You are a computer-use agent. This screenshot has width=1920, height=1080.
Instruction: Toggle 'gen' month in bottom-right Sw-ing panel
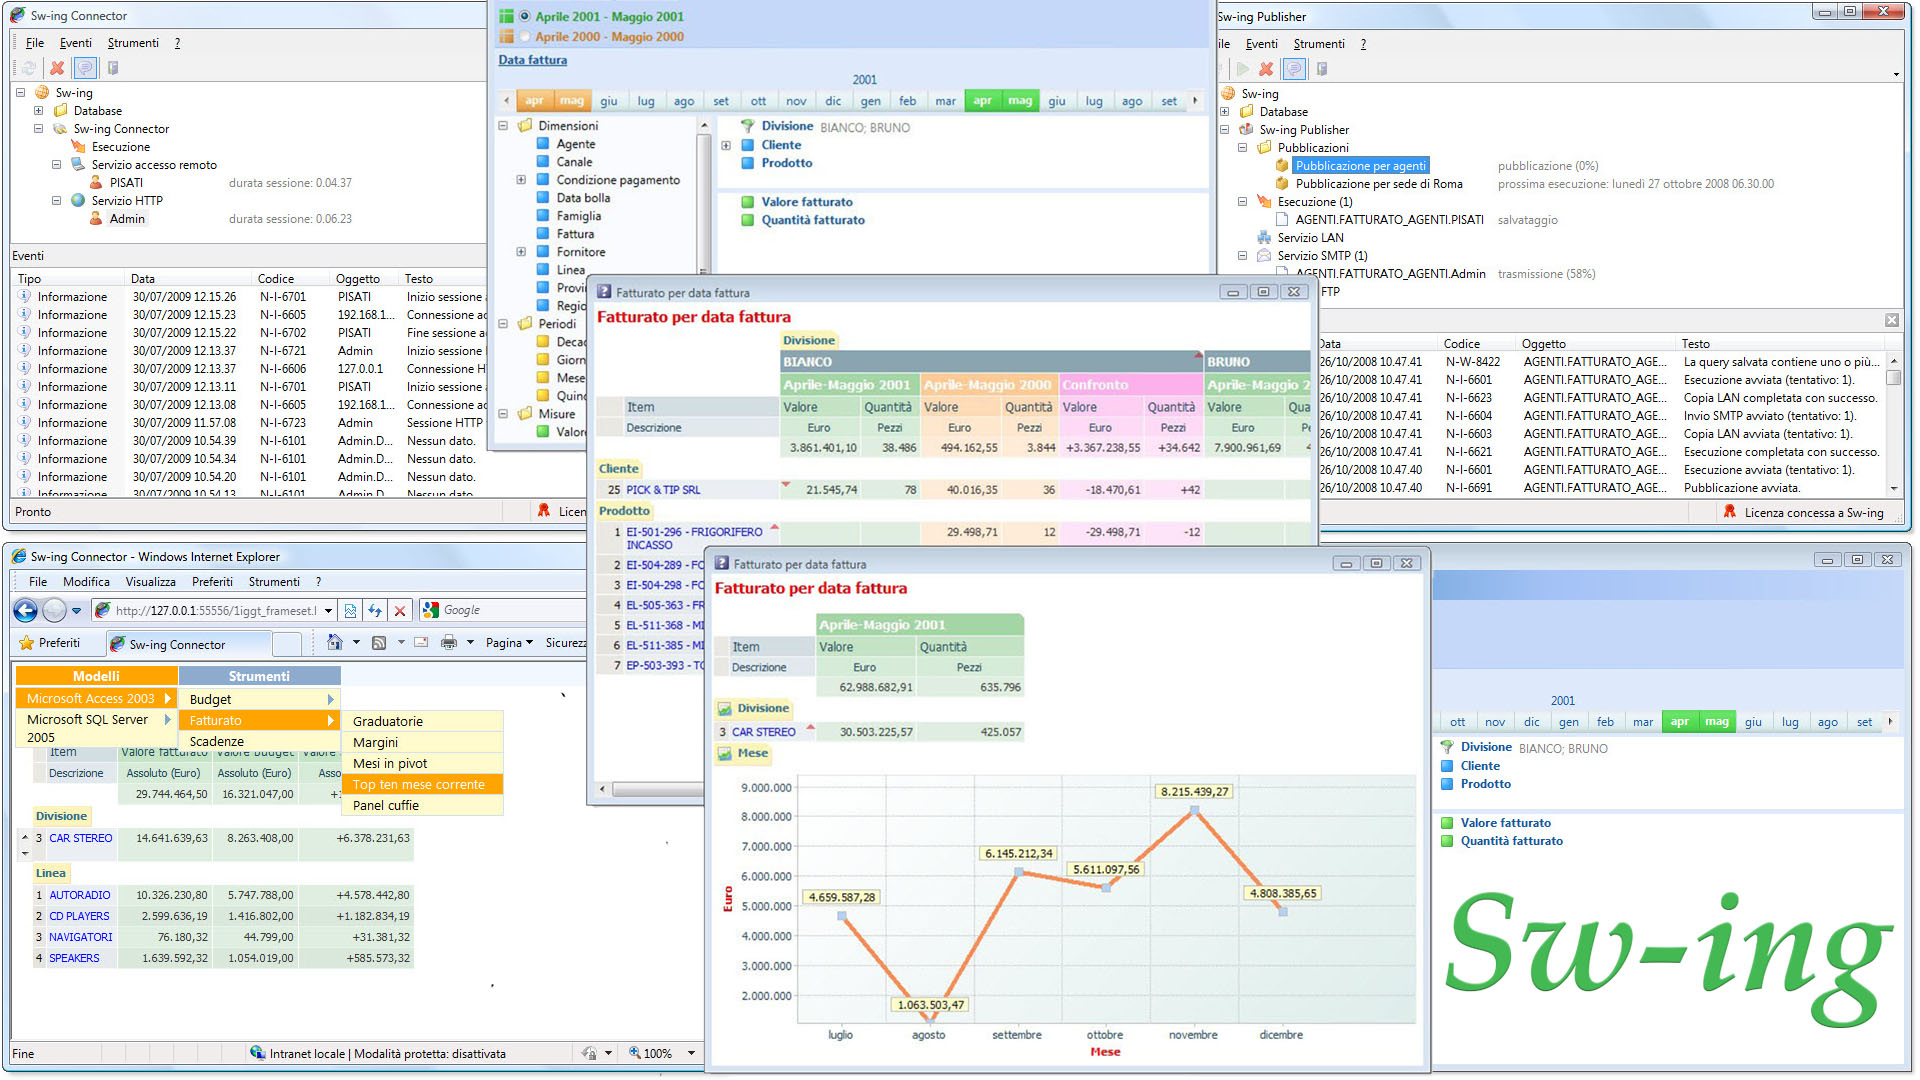pos(1569,722)
